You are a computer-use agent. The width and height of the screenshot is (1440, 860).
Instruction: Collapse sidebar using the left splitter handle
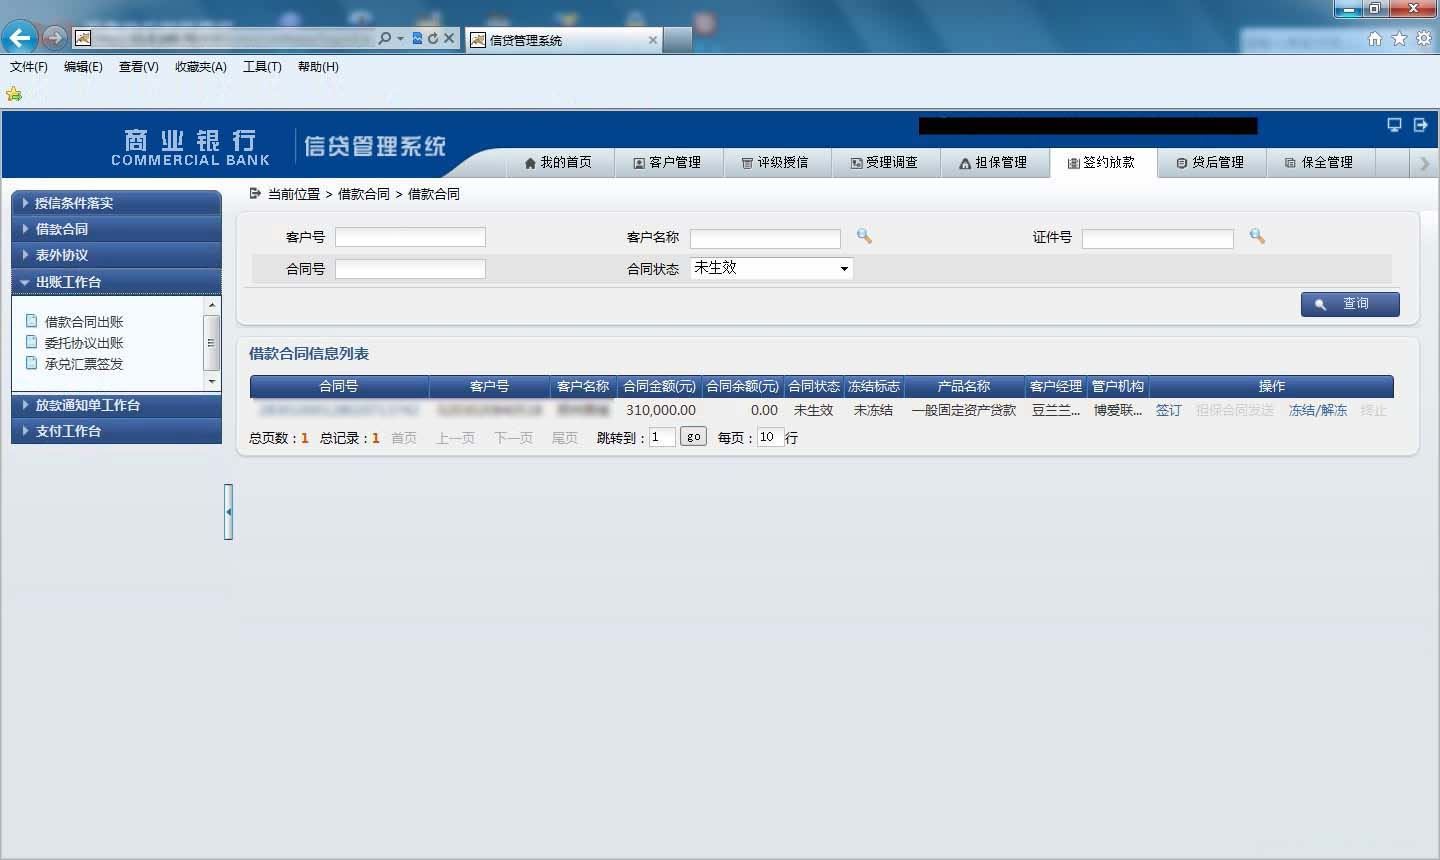point(228,512)
